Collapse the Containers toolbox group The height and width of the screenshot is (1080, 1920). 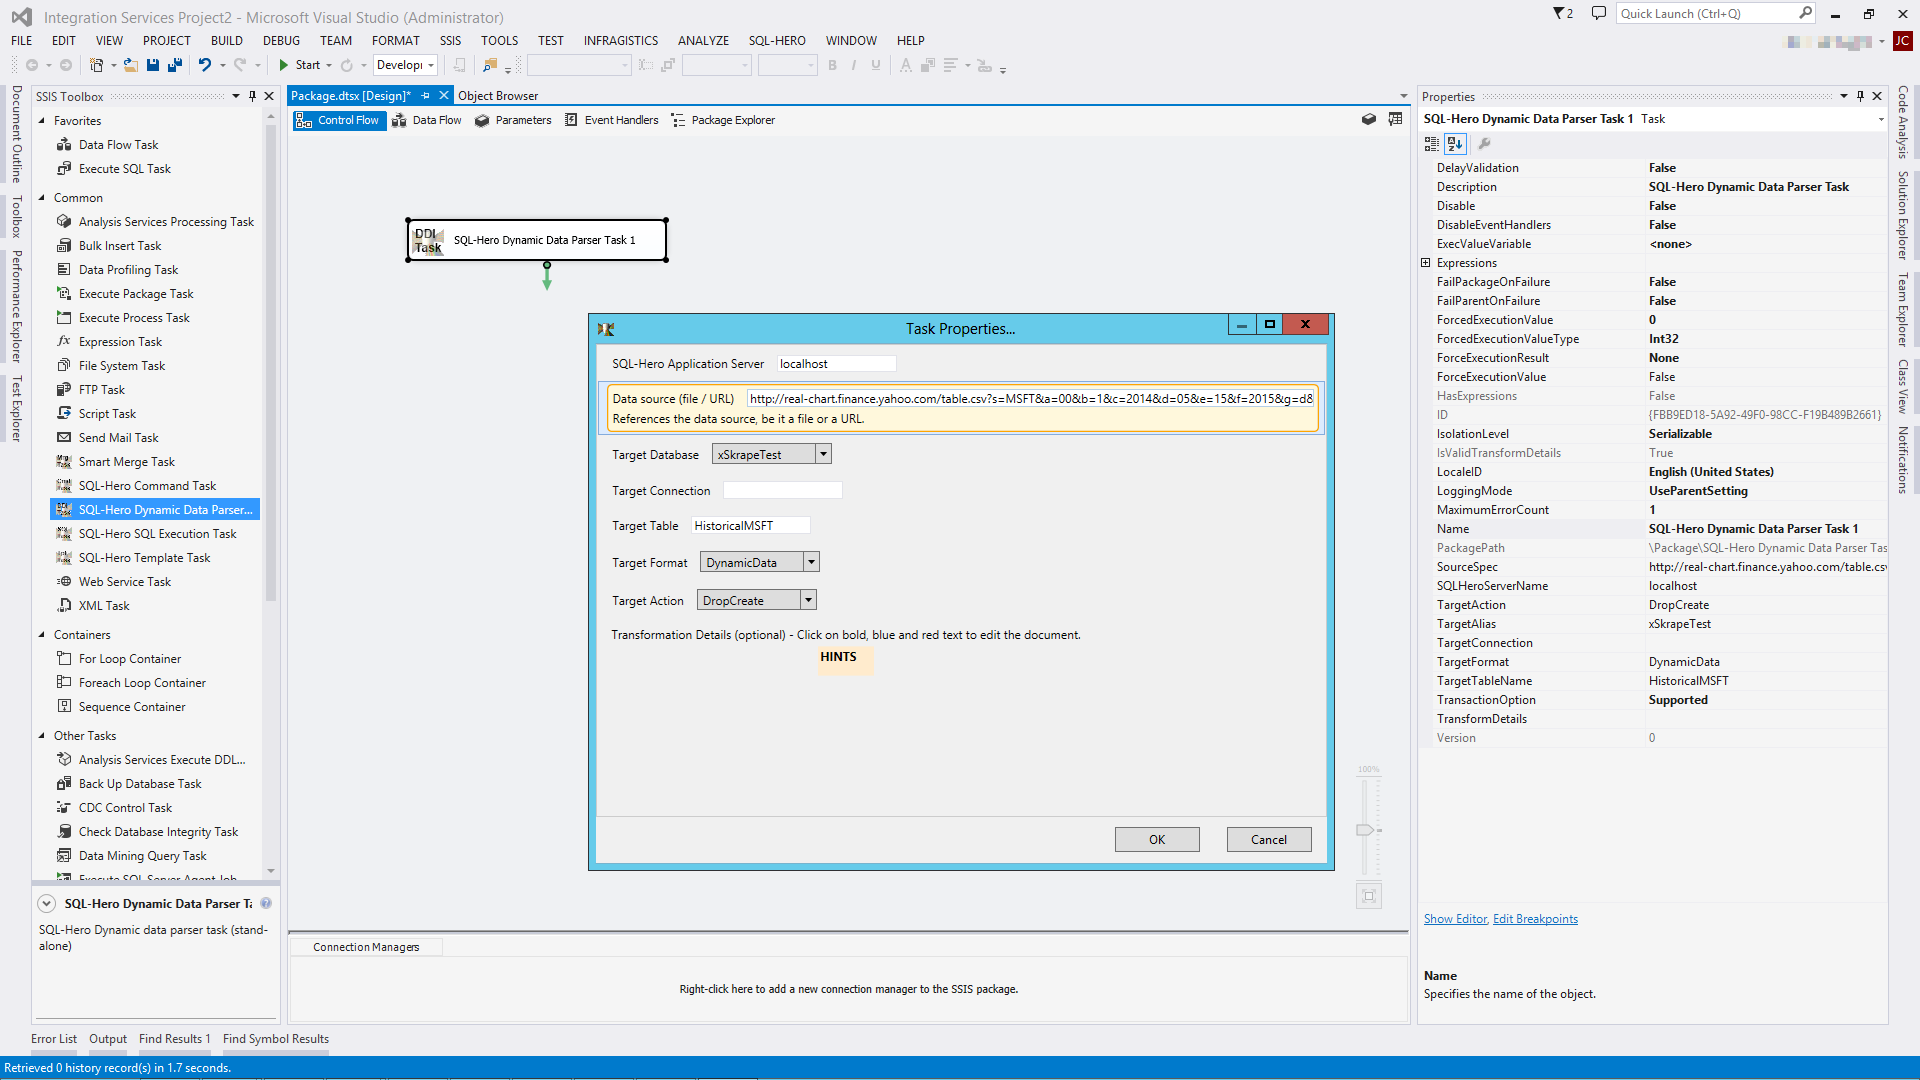click(x=42, y=635)
